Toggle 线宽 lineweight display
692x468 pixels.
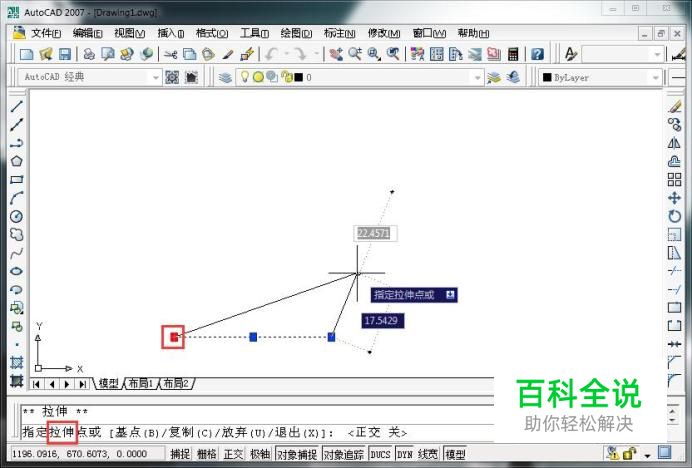point(427,454)
